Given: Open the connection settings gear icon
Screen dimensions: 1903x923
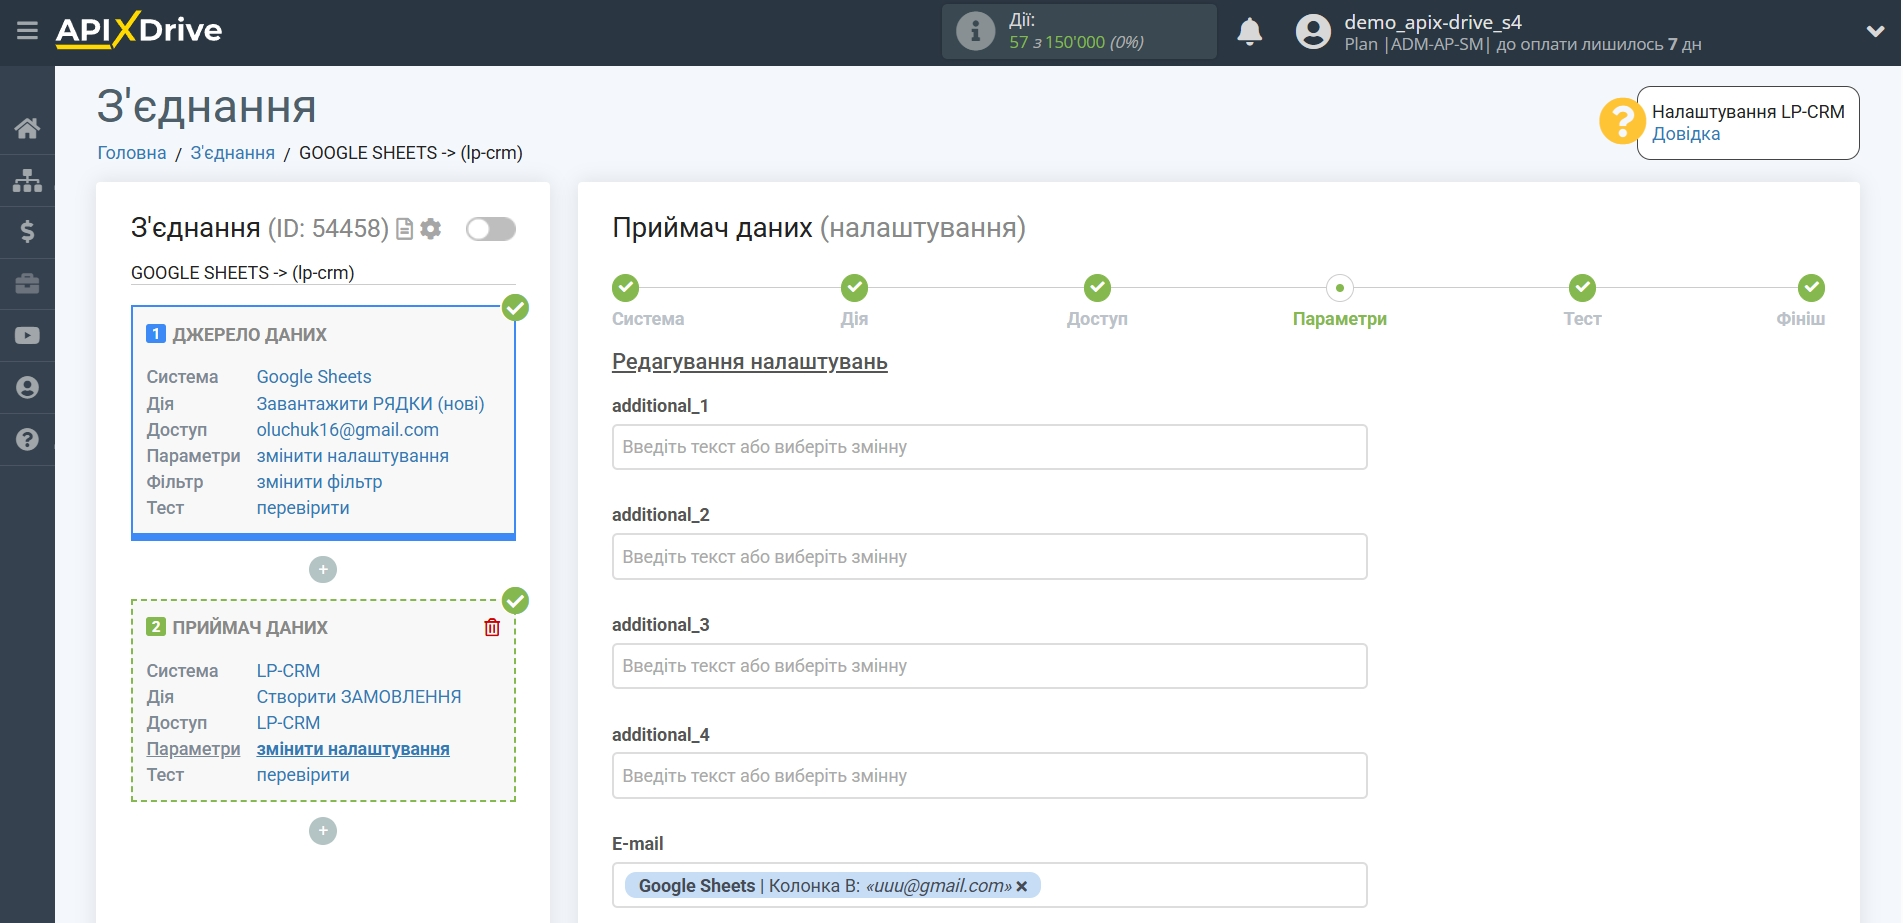Looking at the screenshot, I should coord(431,229).
